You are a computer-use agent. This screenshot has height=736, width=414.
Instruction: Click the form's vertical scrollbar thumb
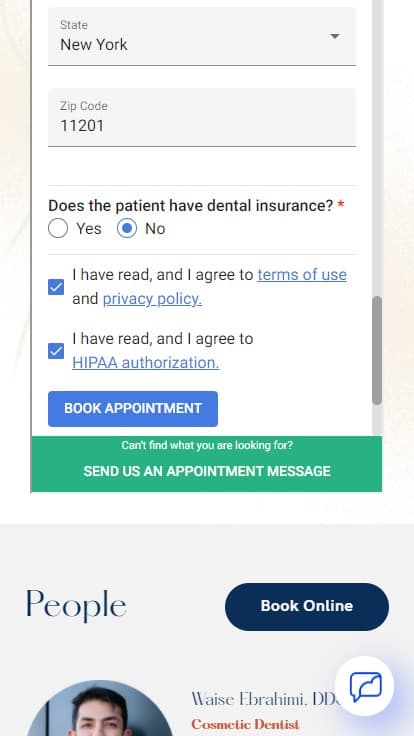click(377, 350)
